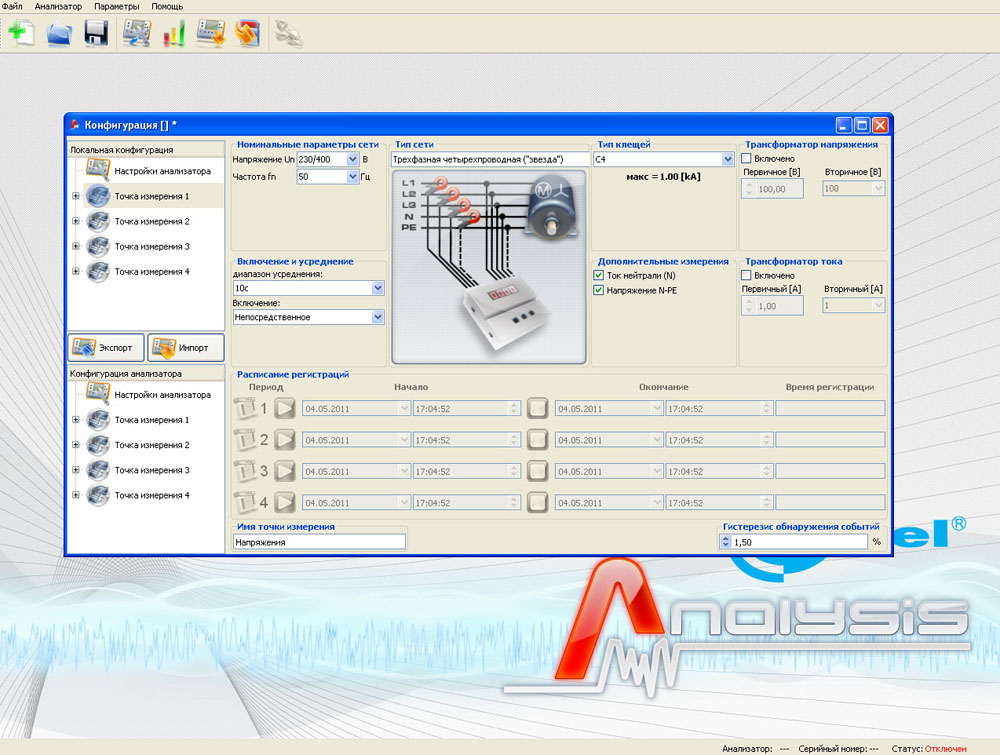Click the colored bar chart toolbar icon
This screenshot has height=755, width=1000.
(x=174, y=33)
